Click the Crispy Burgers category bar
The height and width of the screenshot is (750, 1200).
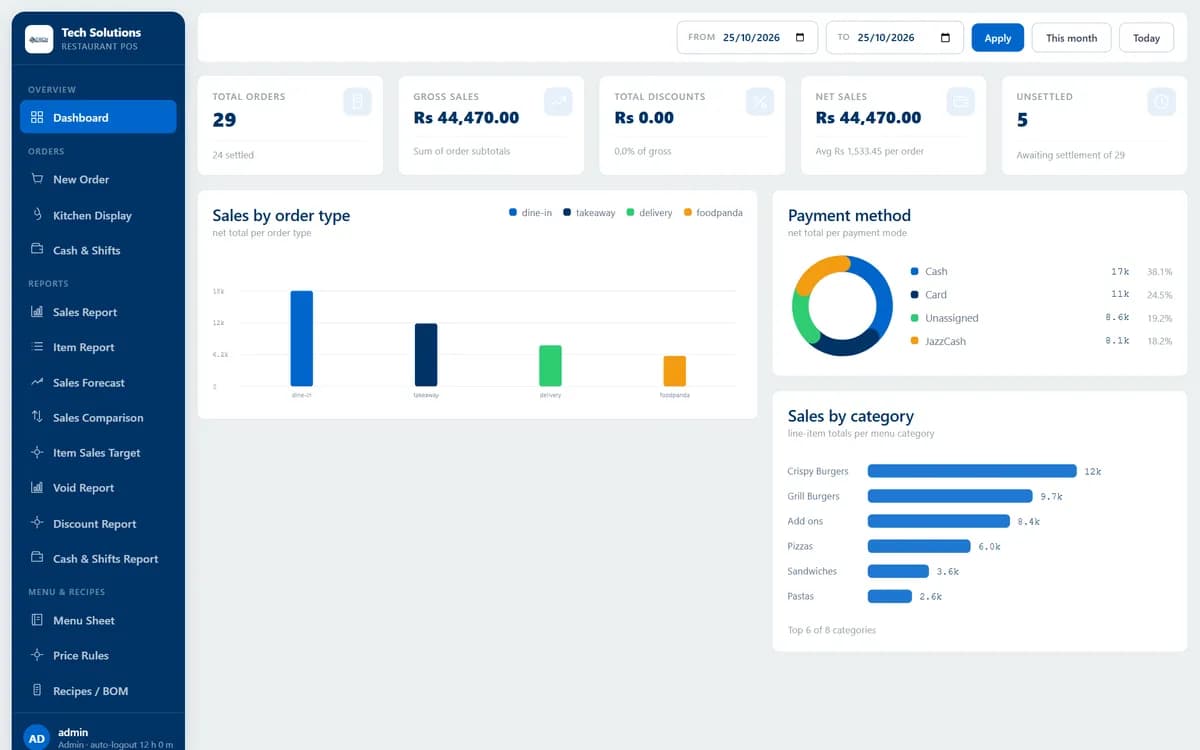pos(972,471)
